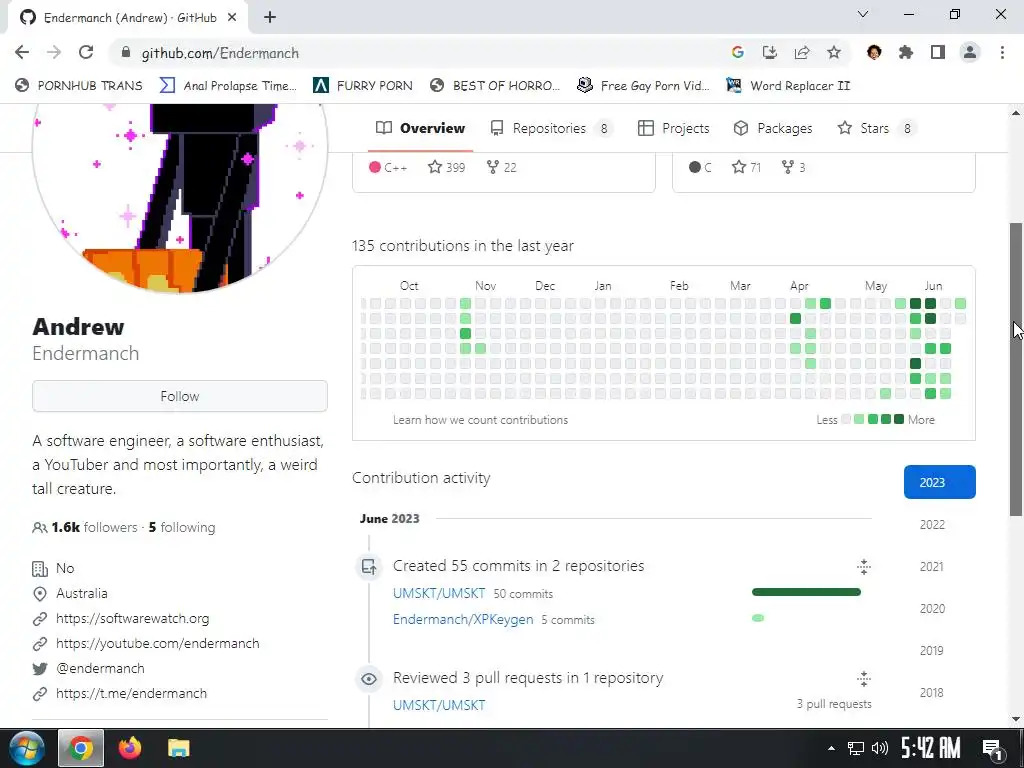Switch to the Repositories tab

(552, 128)
